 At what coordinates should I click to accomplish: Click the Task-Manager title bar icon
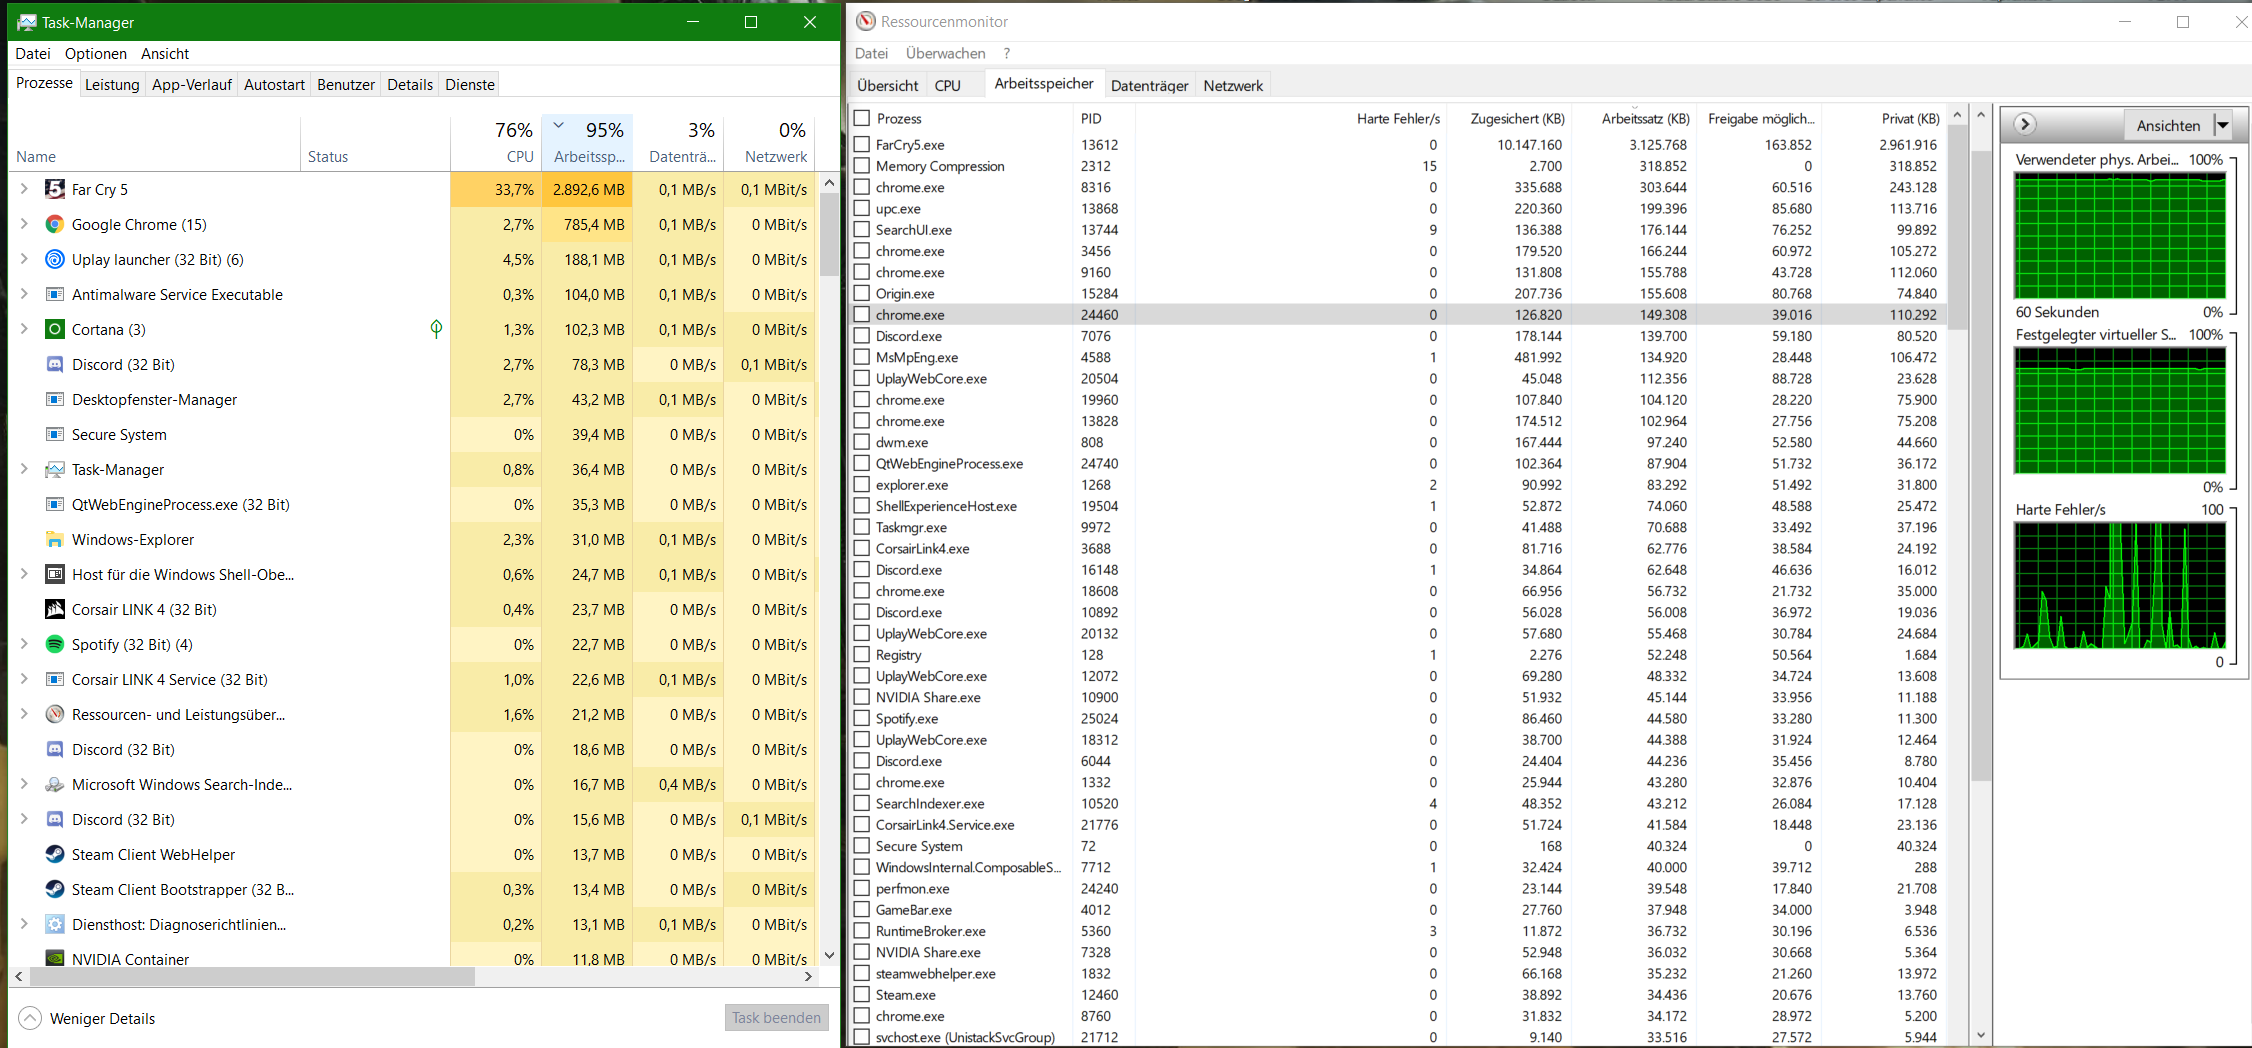tap(27, 22)
